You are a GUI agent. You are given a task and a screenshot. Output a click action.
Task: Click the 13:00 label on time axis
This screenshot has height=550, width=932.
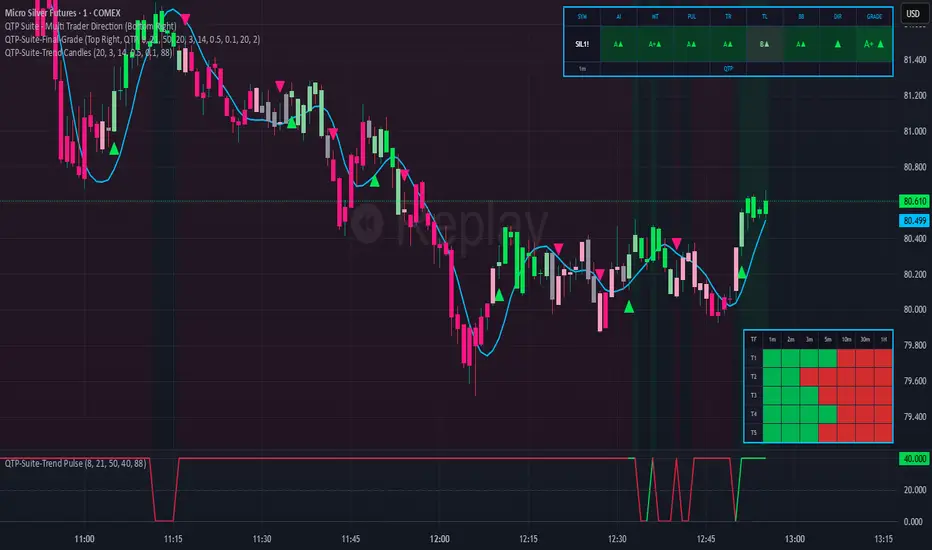[795, 539]
